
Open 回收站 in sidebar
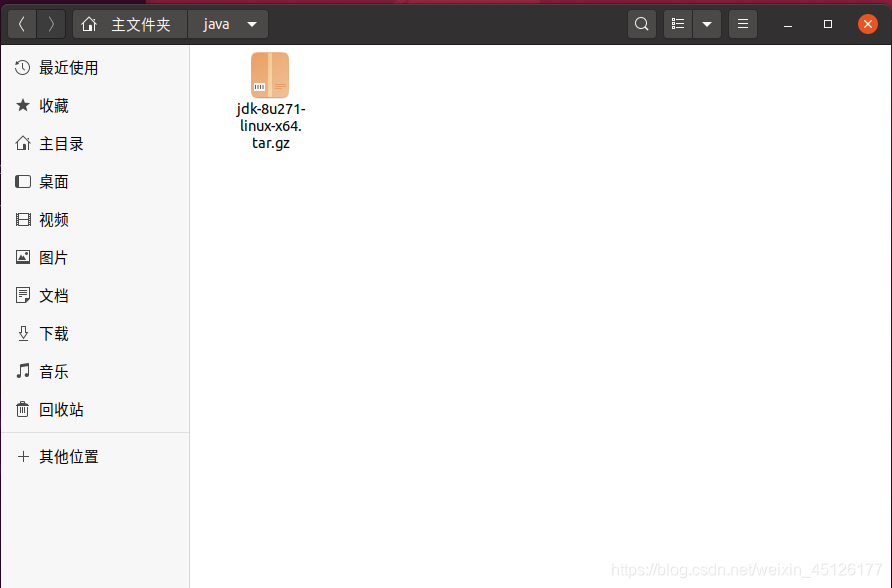(x=95, y=409)
